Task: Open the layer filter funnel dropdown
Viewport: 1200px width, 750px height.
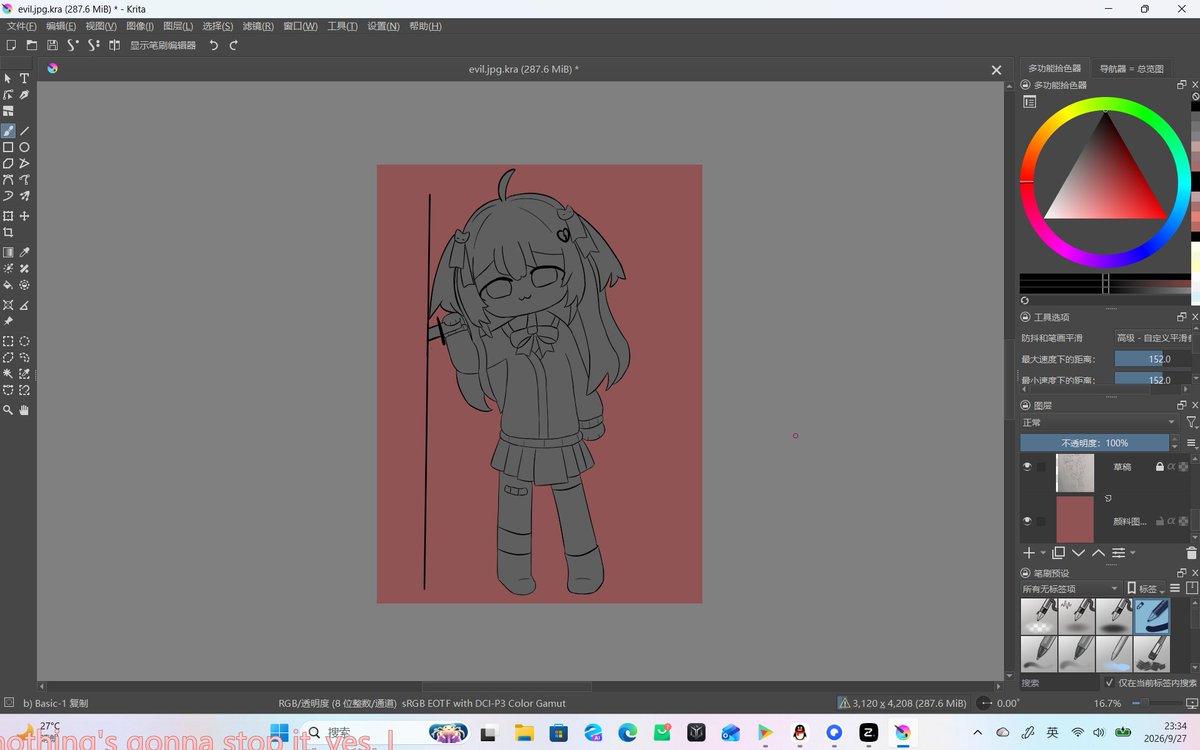Action: 1191,423
